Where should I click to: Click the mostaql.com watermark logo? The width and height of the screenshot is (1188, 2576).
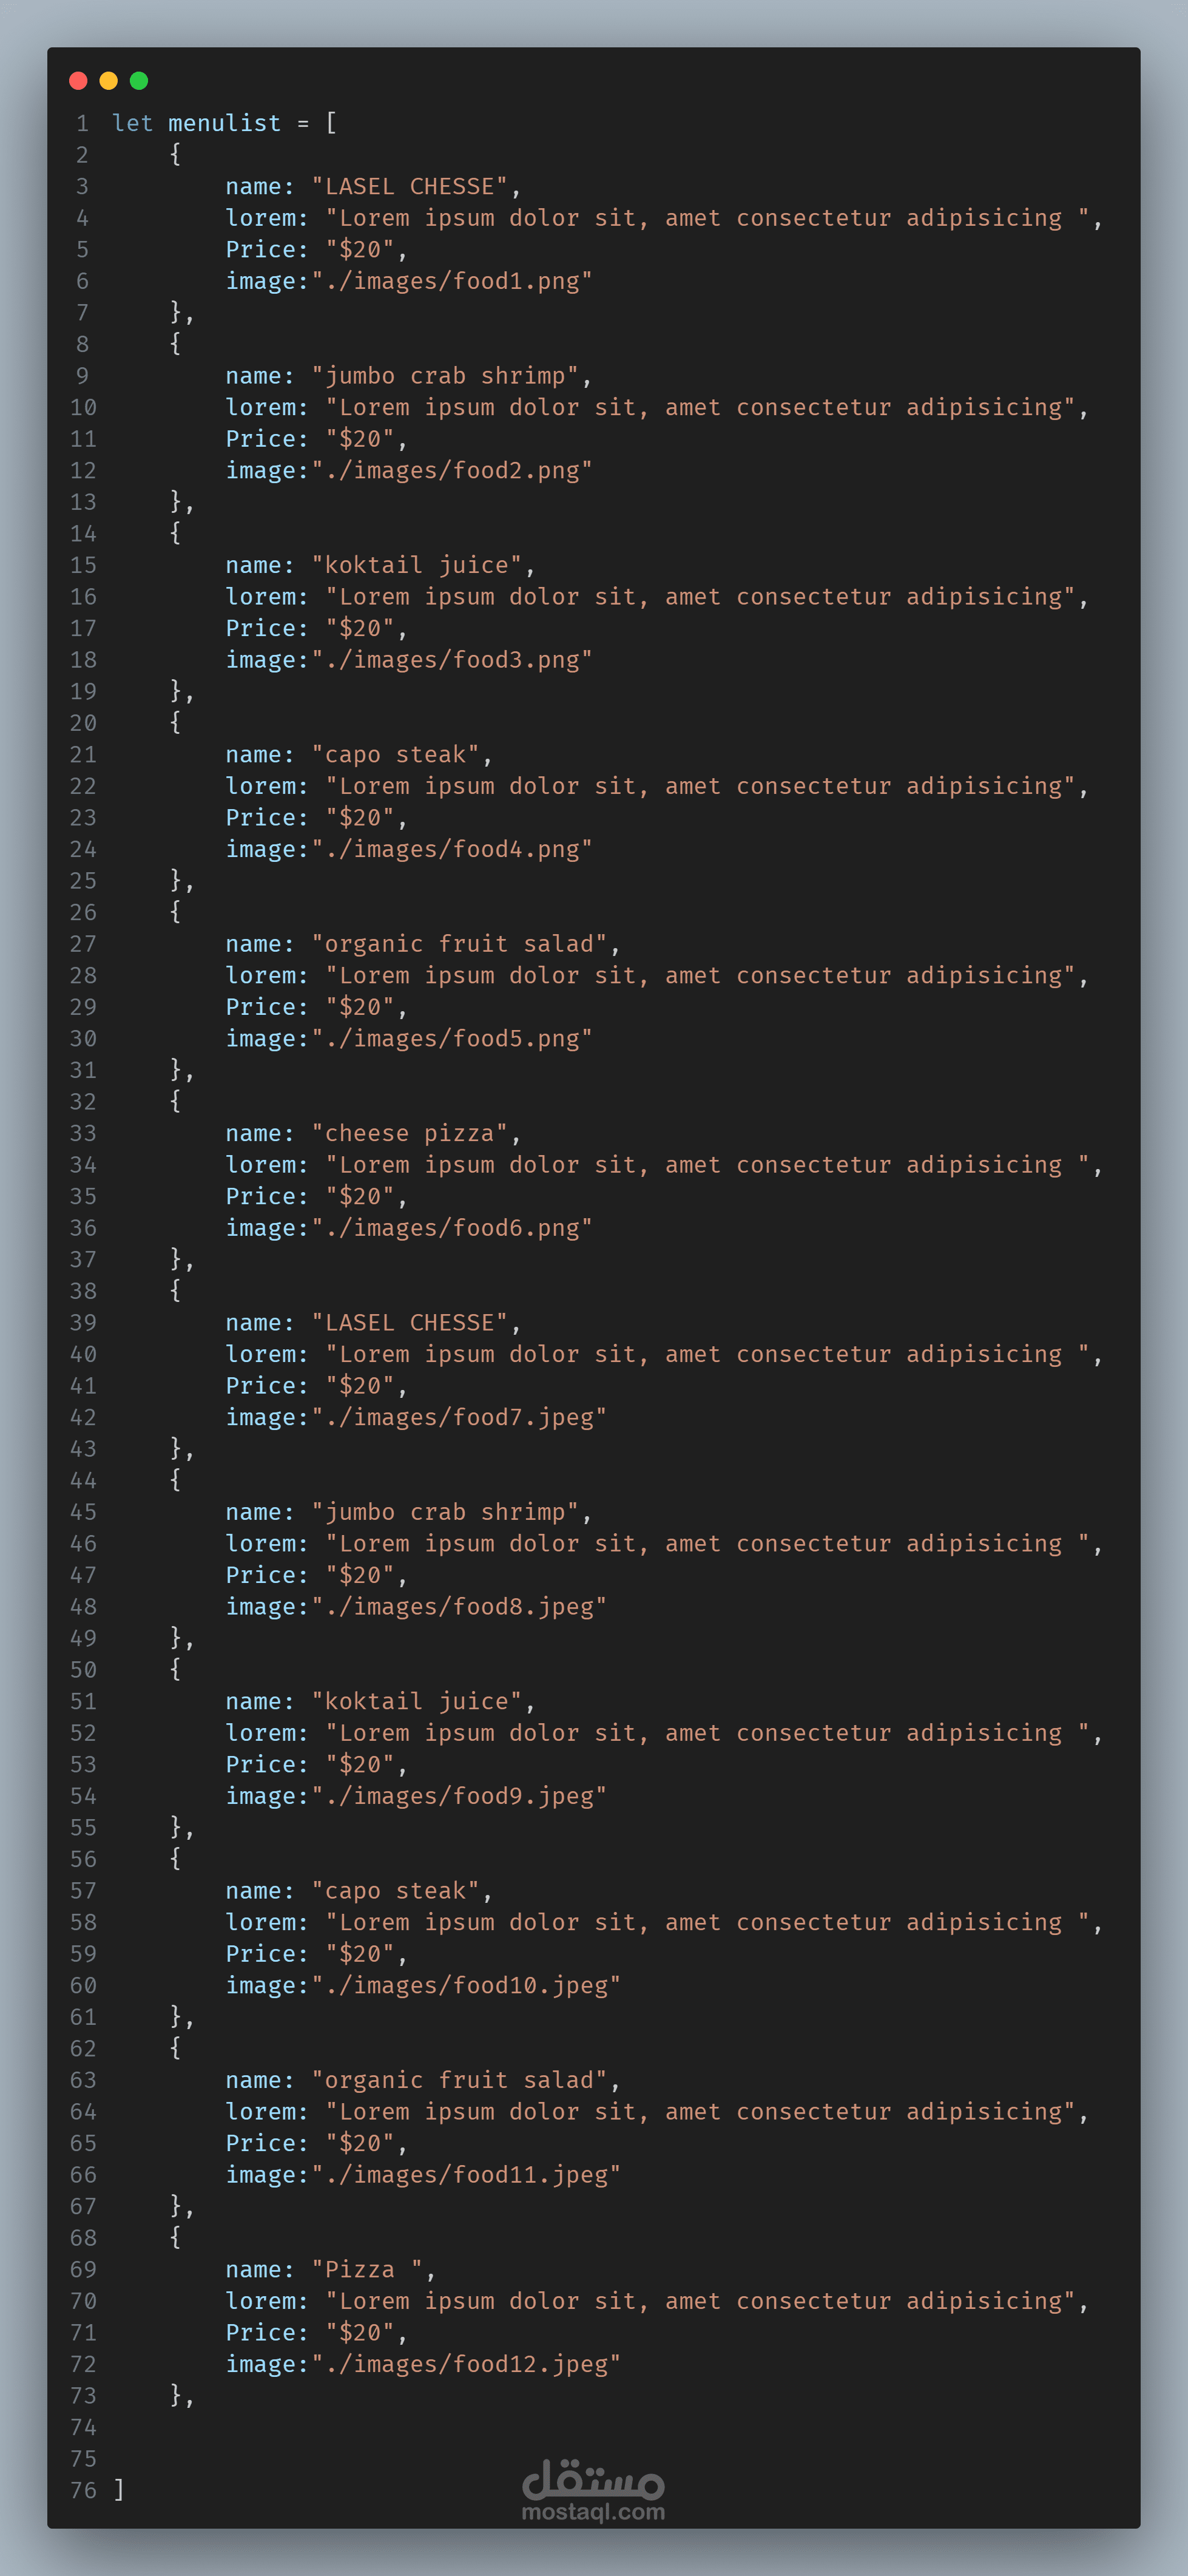(x=593, y=2490)
